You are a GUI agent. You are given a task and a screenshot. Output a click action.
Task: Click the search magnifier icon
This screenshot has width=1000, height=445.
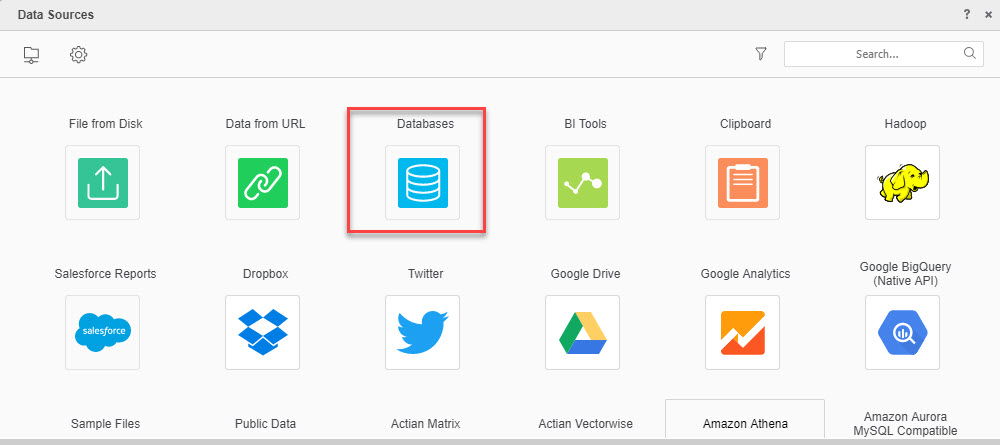[x=969, y=54]
